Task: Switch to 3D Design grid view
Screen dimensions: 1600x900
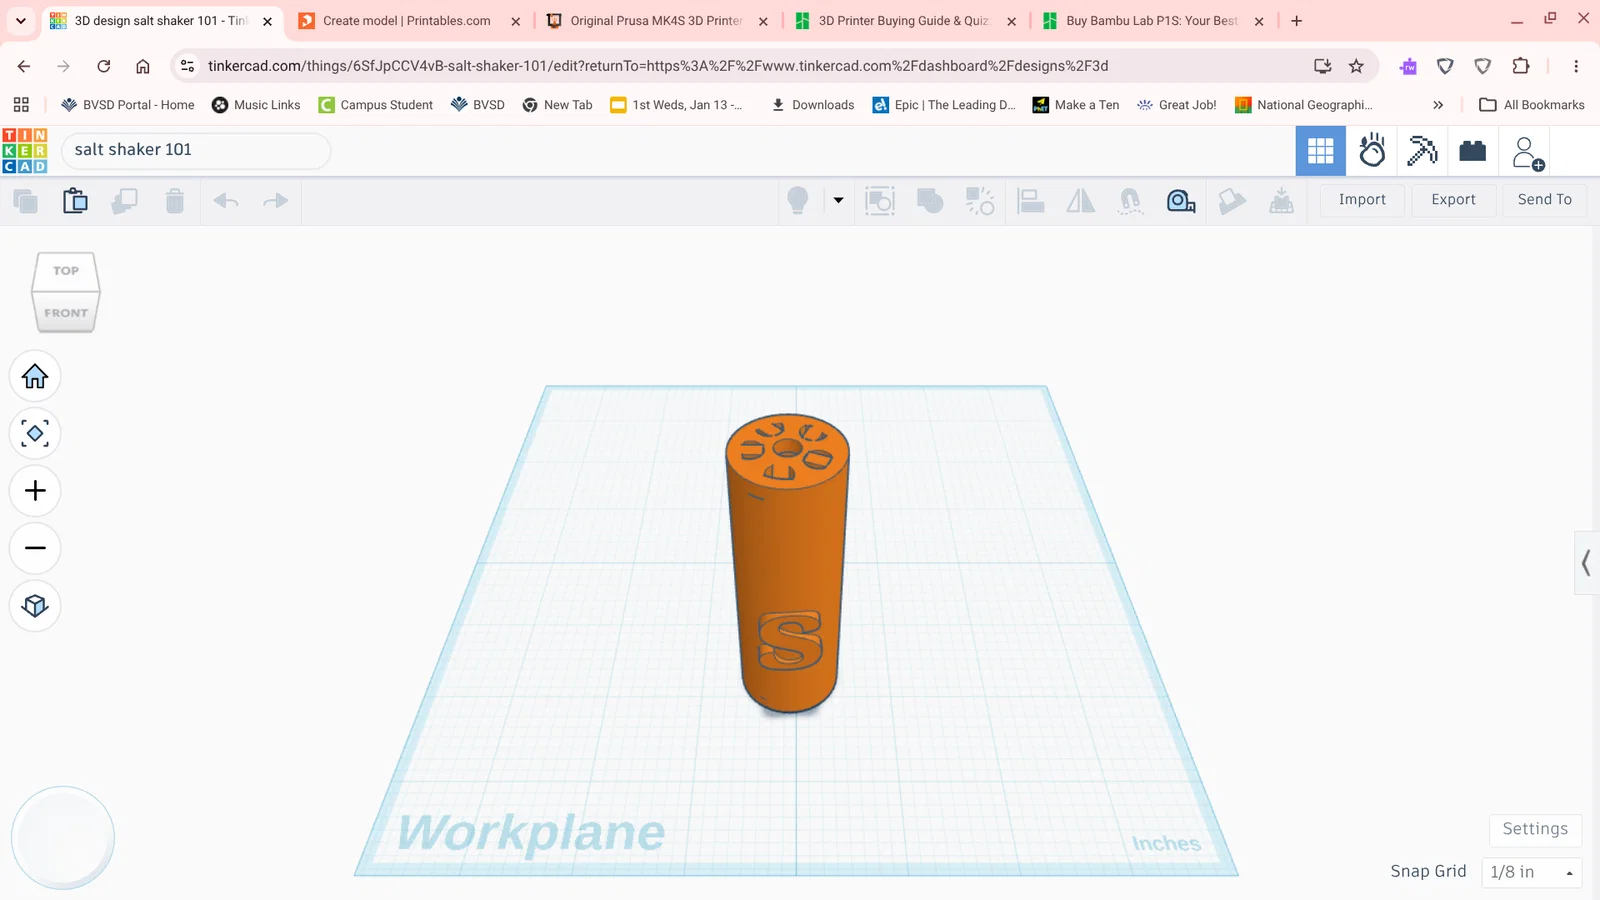Action: point(1321,151)
